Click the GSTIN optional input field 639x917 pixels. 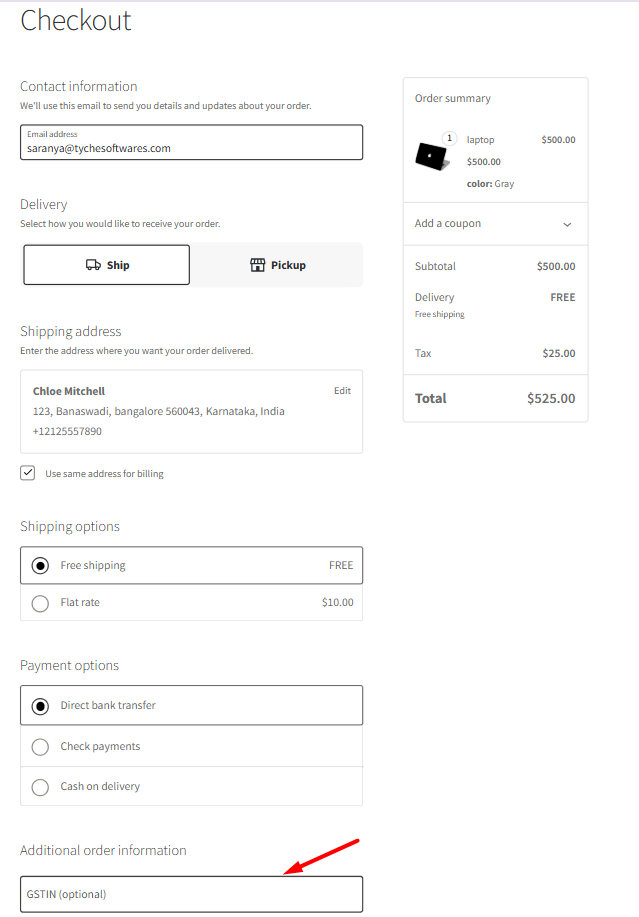click(x=191, y=893)
